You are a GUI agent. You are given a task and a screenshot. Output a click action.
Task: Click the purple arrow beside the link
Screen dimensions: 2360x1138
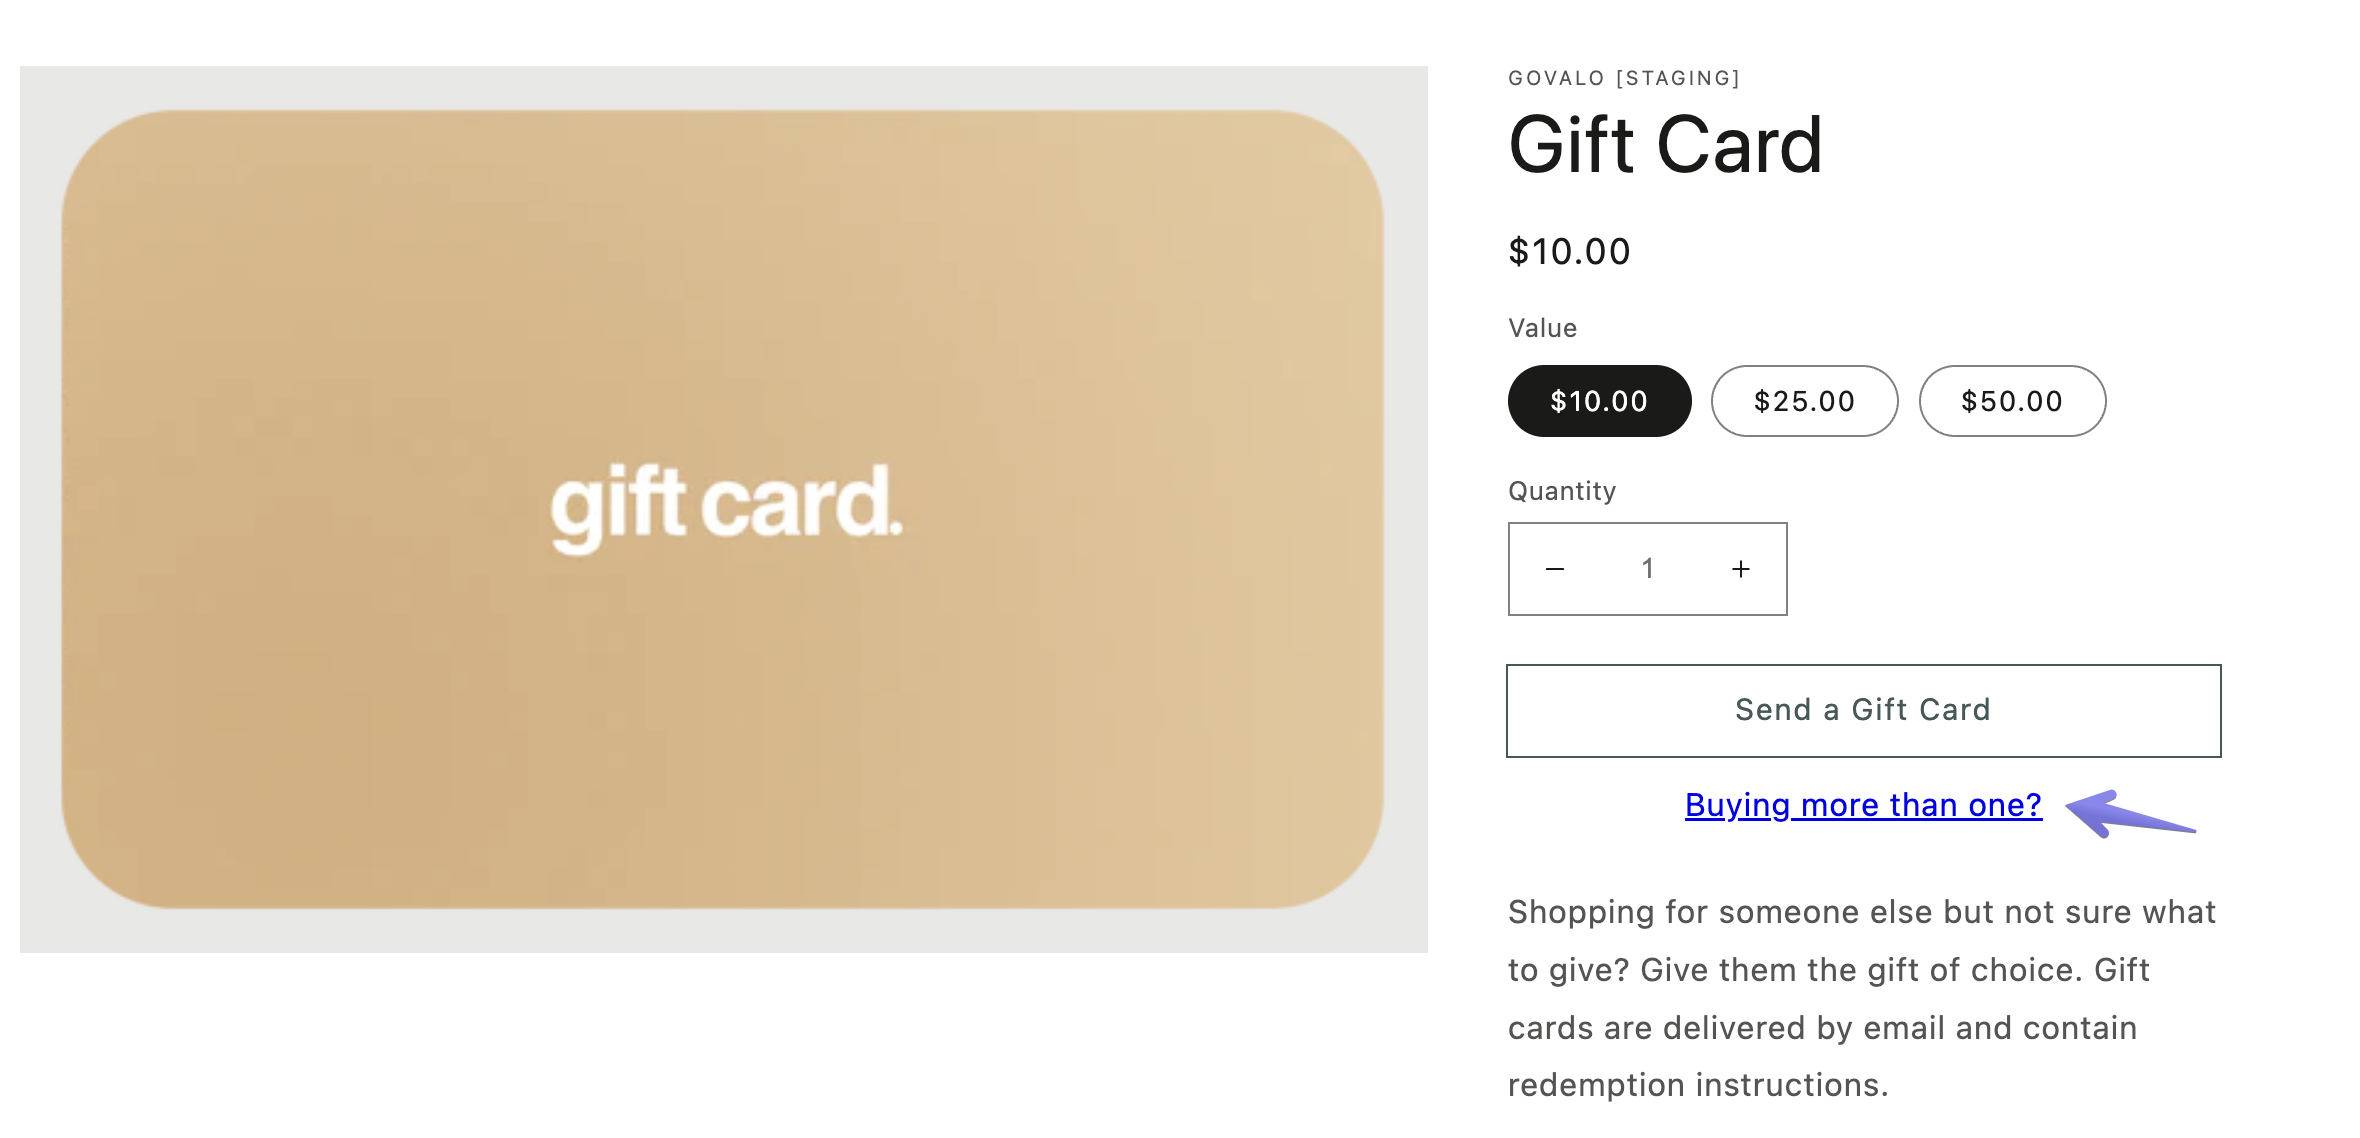click(2128, 814)
